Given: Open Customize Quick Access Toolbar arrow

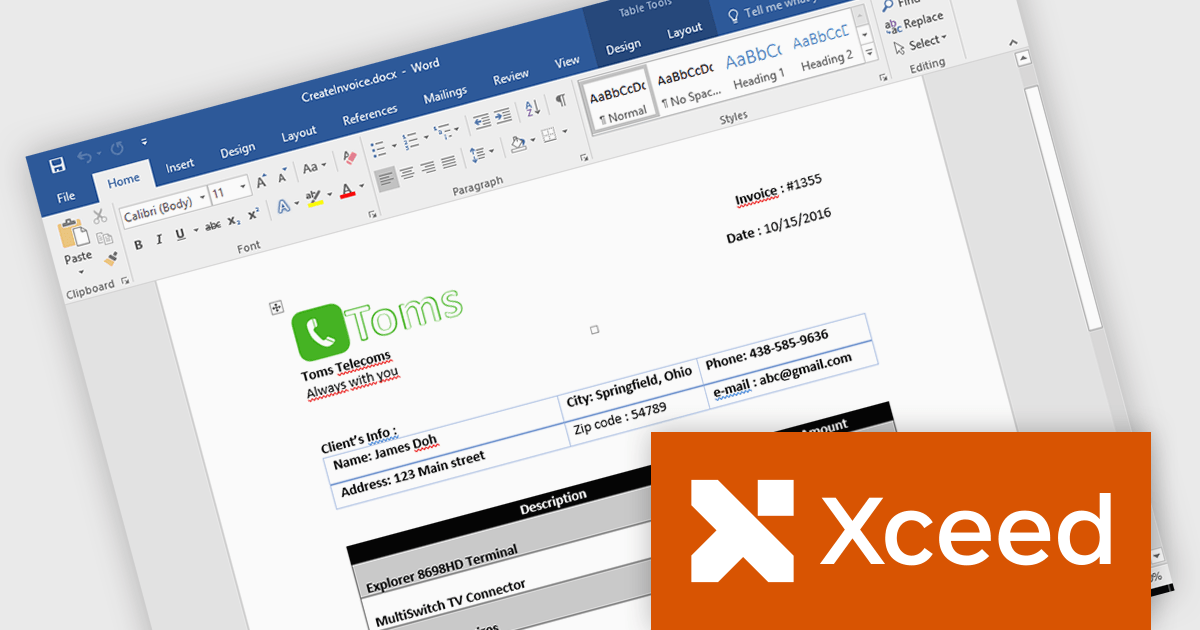Looking at the screenshot, I should click(144, 142).
